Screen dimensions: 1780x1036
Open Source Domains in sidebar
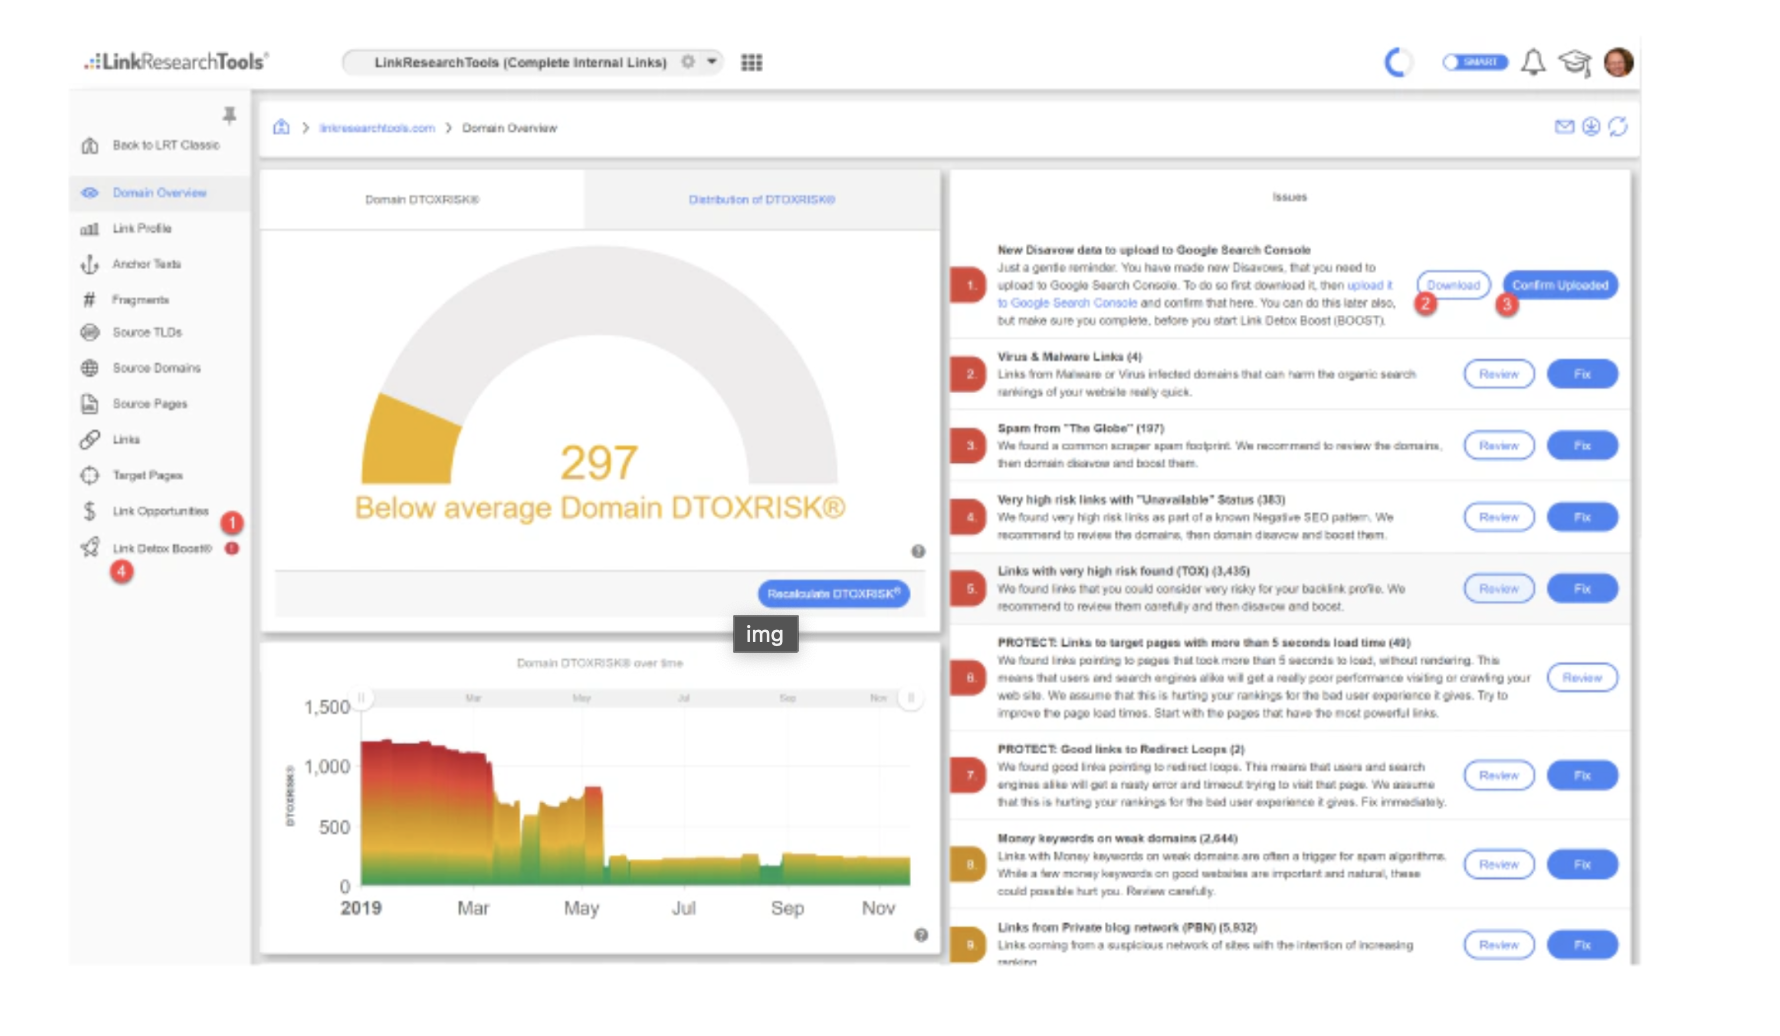(x=156, y=368)
